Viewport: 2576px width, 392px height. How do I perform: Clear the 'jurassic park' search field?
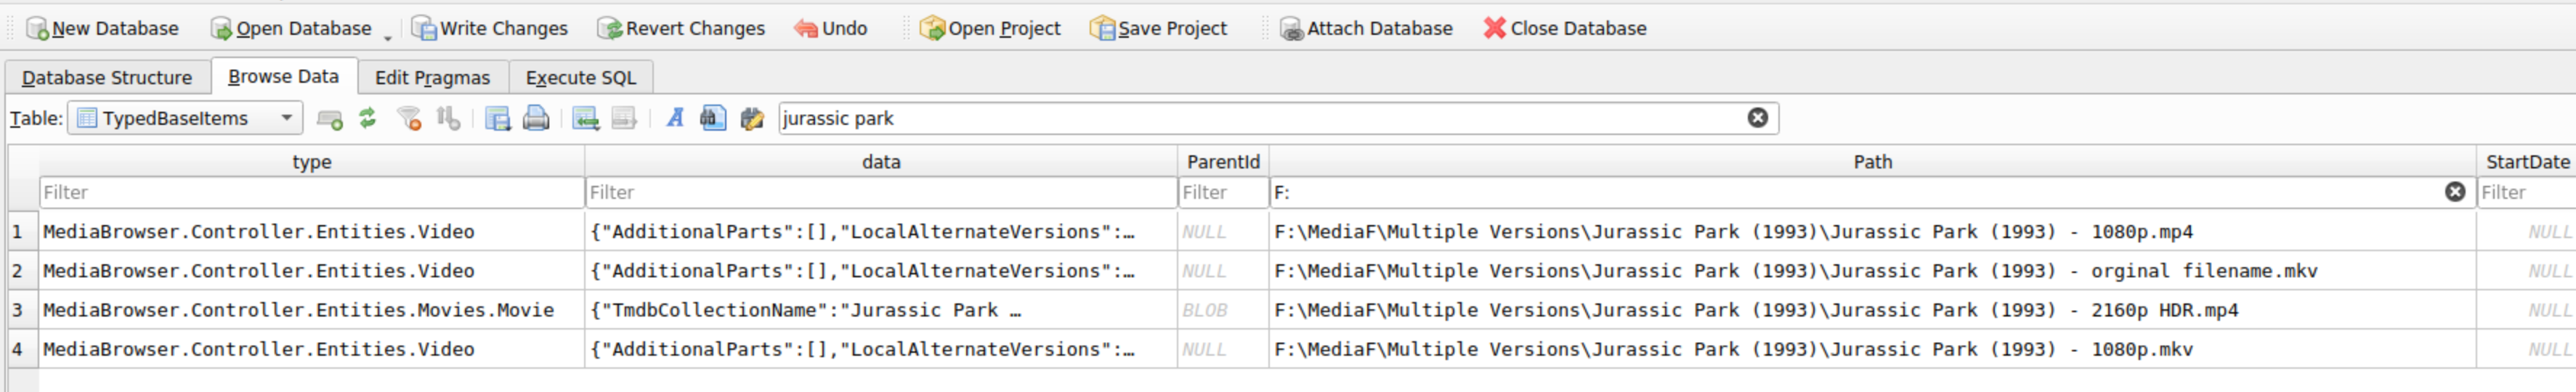pyautogui.click(x=1757, y=118)
